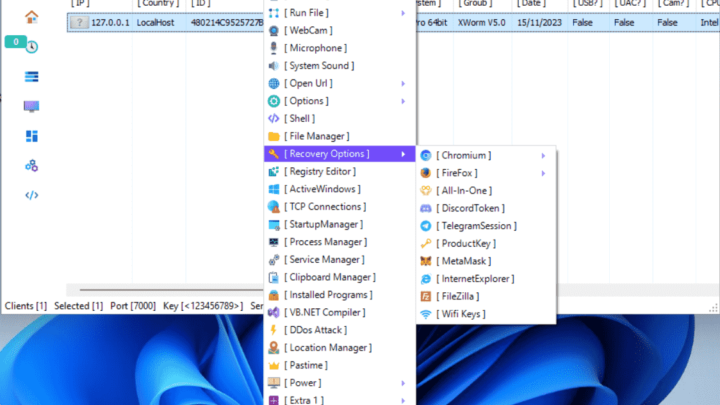720x405 pixels.
Task: Click the Microphone menu icon
Action: click(x=274, y=48)
